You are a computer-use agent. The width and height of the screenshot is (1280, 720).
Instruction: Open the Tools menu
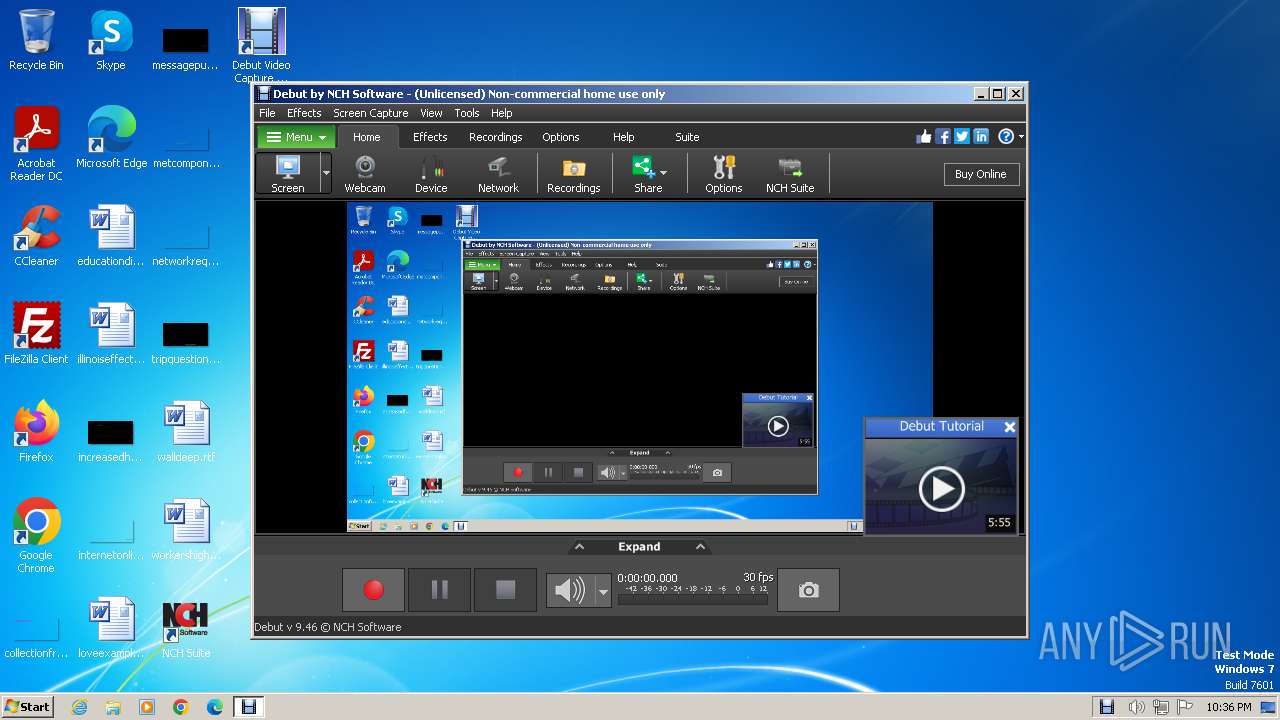467,113
